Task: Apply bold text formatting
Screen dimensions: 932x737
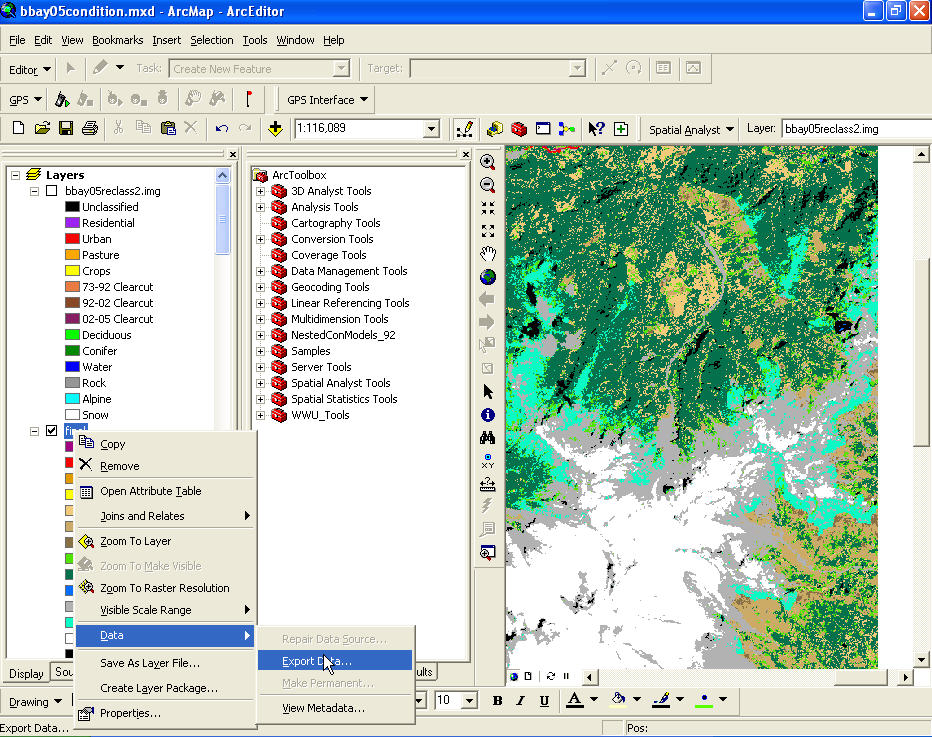Action: coord(498,701)
